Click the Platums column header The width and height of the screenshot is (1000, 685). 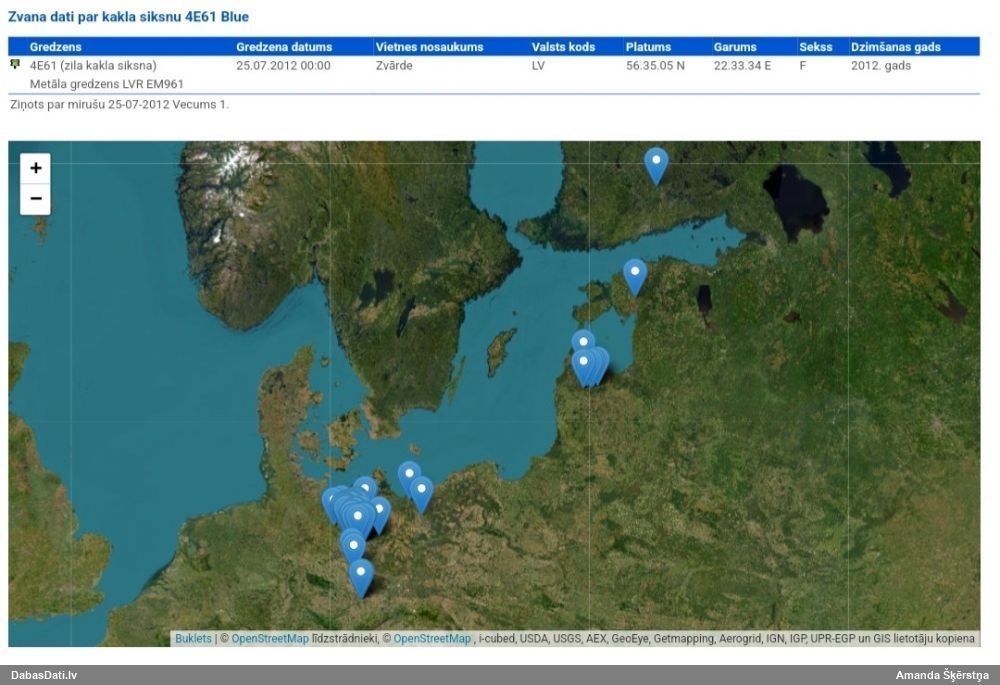pyautogui.click(x=648, y=47)
